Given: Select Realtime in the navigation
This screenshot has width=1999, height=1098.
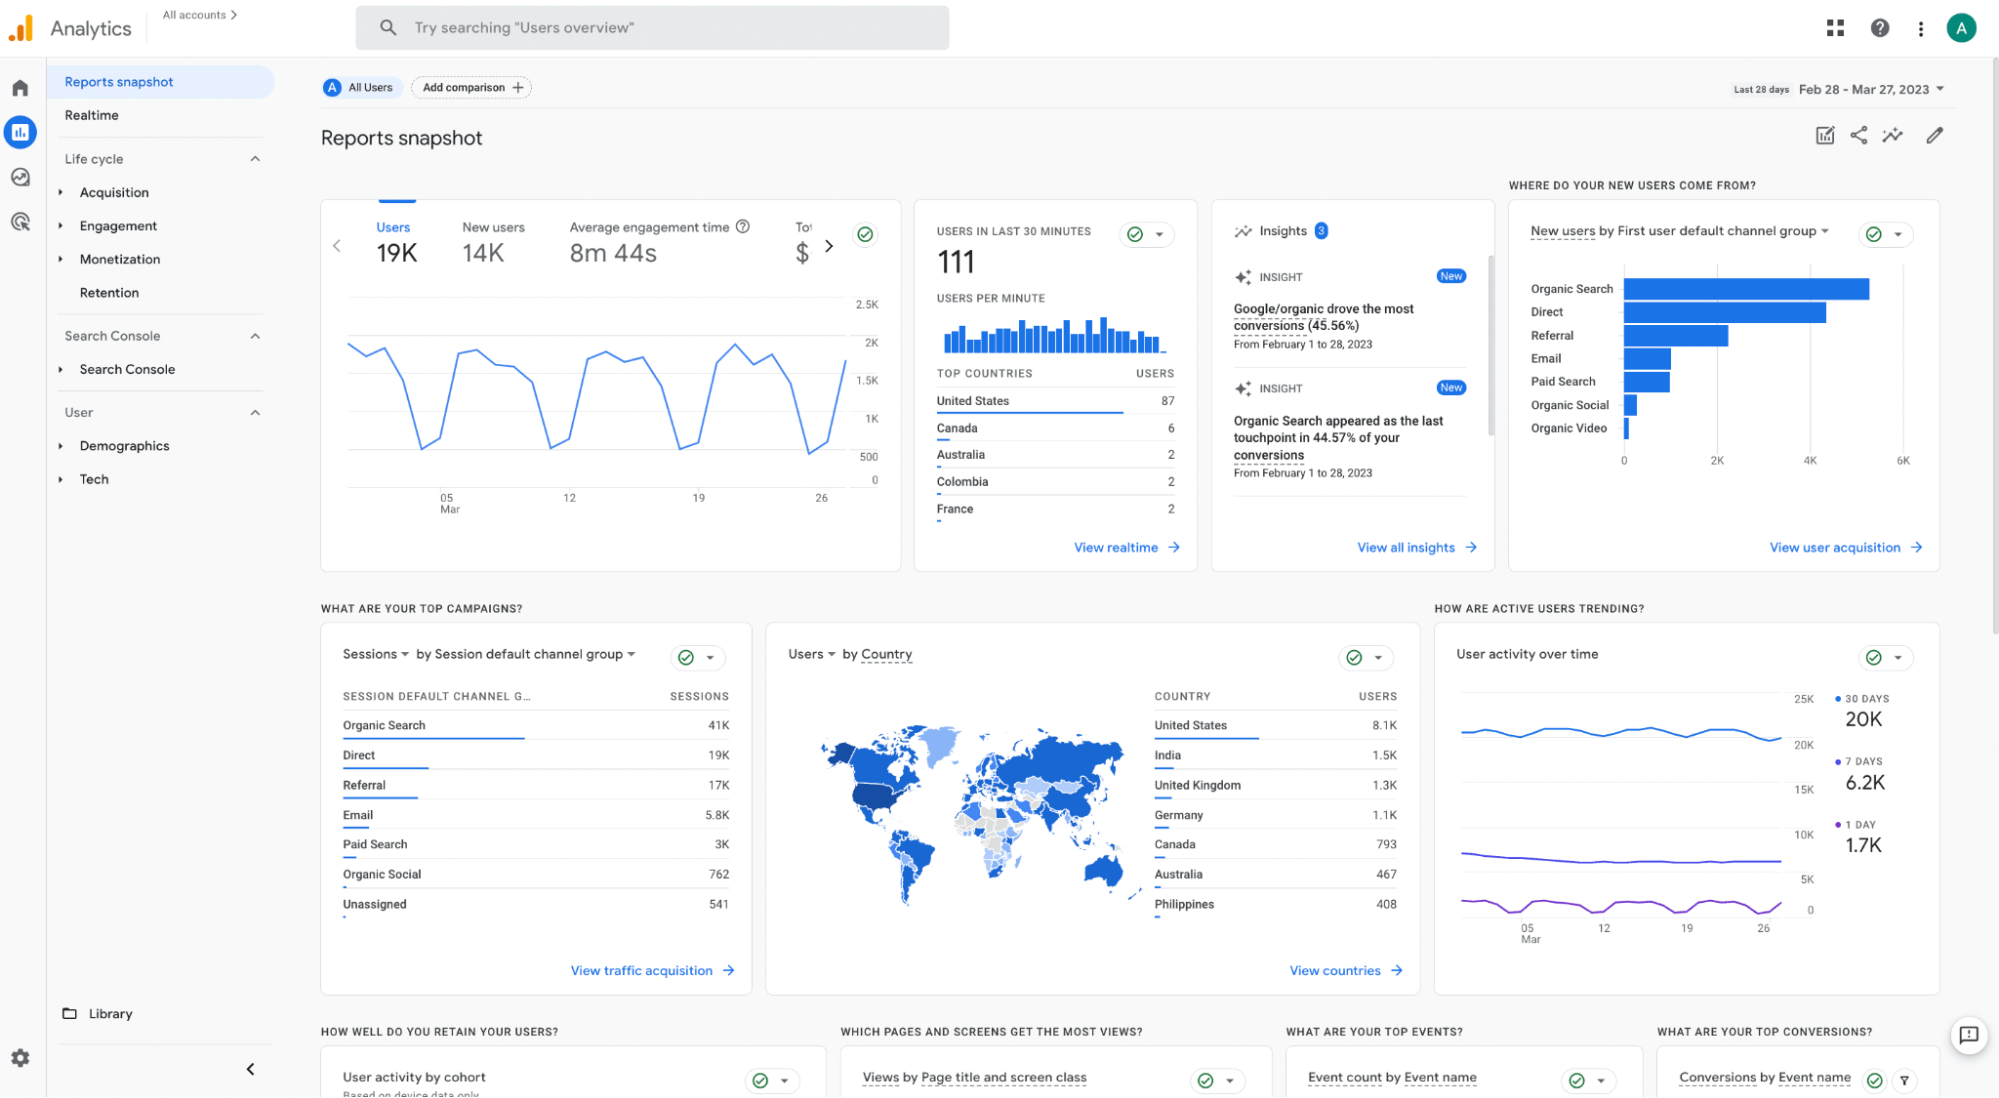Looking at the screenshot, I should point(92,115).
